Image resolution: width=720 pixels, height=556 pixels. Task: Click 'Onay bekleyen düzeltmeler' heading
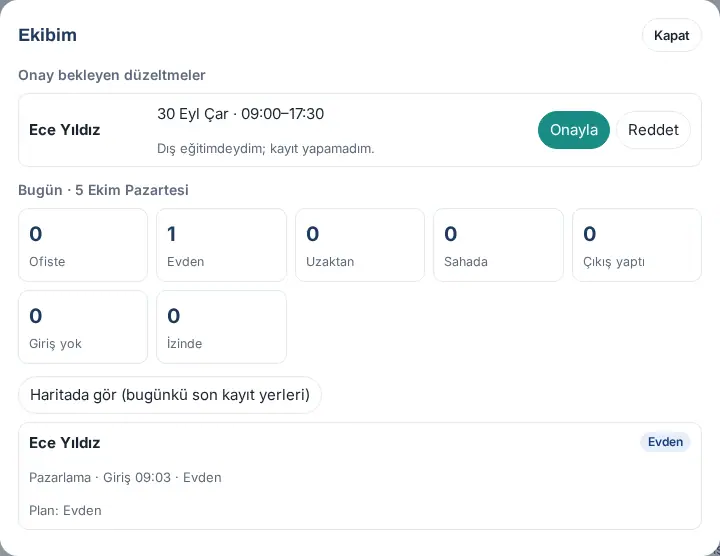click(112, 75)
